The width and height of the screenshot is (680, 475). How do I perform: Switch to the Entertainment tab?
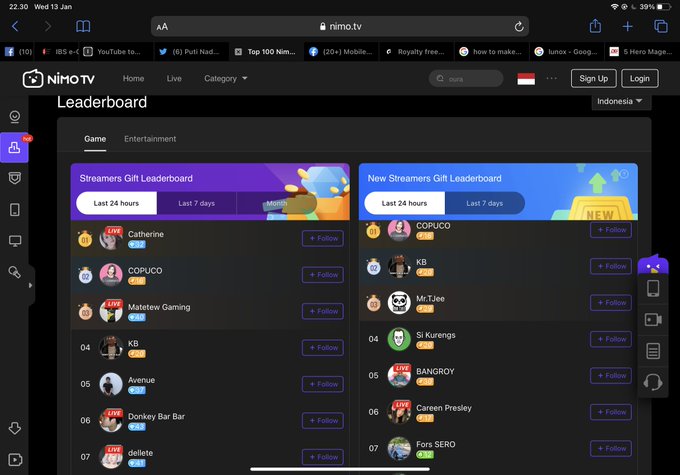(x=150, y=139)
